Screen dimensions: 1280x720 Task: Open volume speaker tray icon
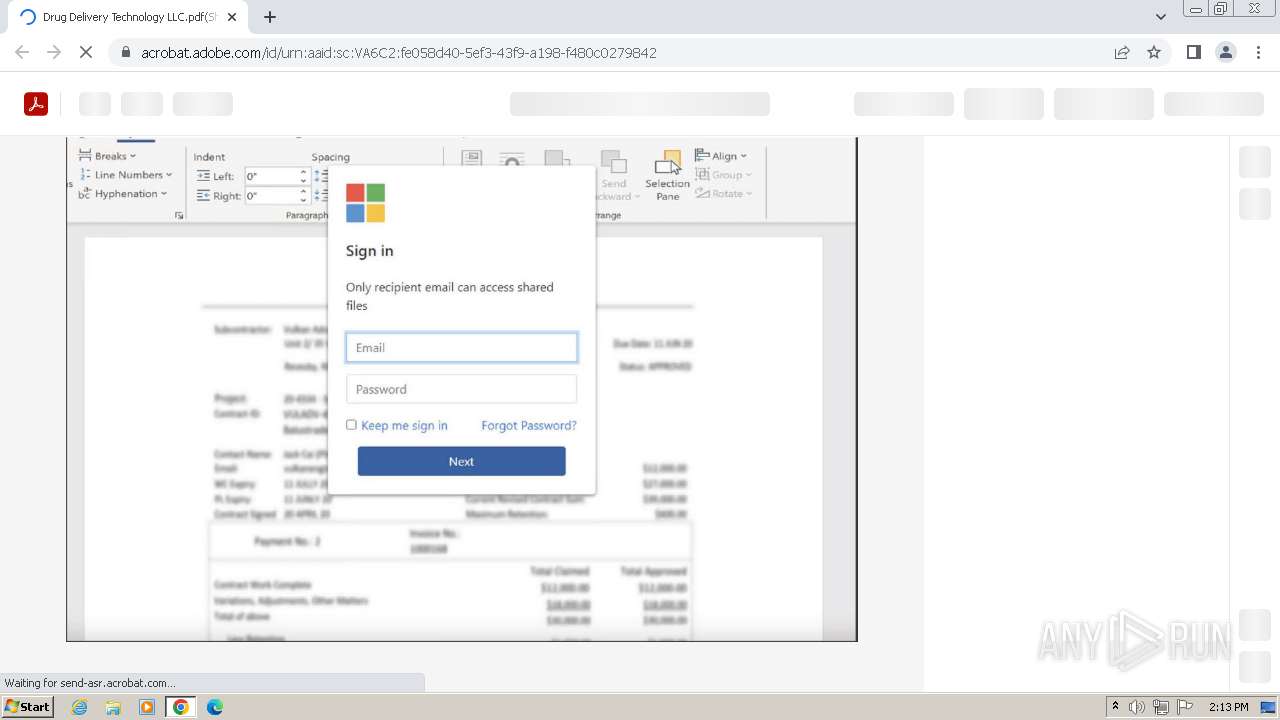tap(1137, 707)
